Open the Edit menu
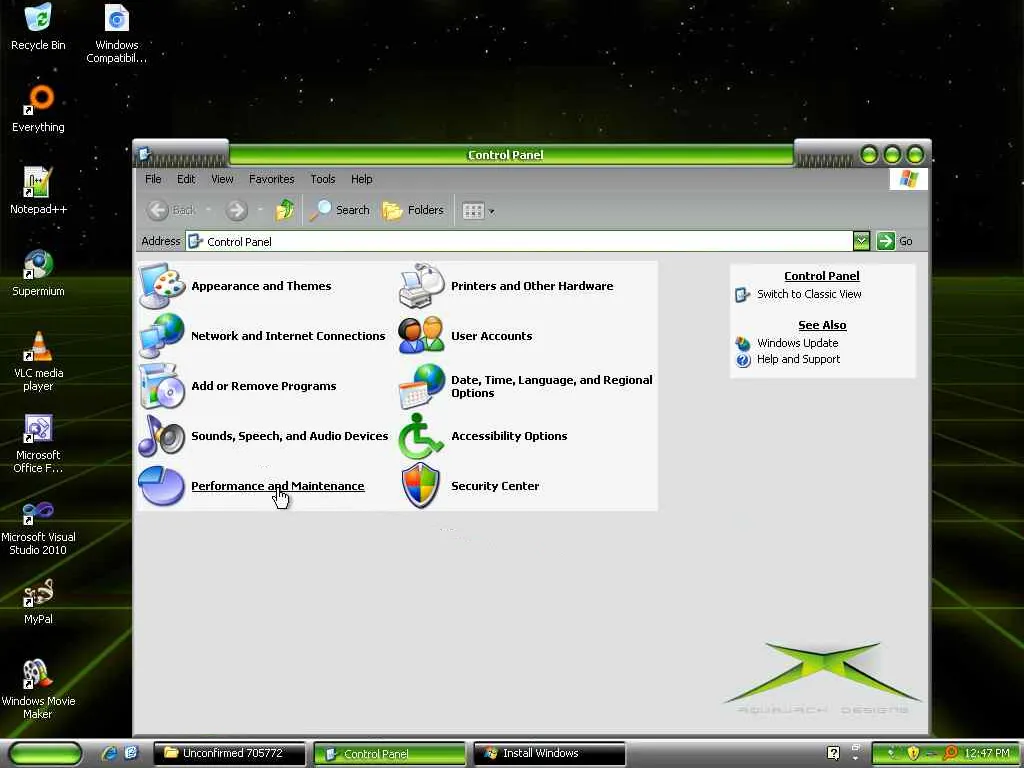The image size is (1024, 768). click(x=186, y=179)
